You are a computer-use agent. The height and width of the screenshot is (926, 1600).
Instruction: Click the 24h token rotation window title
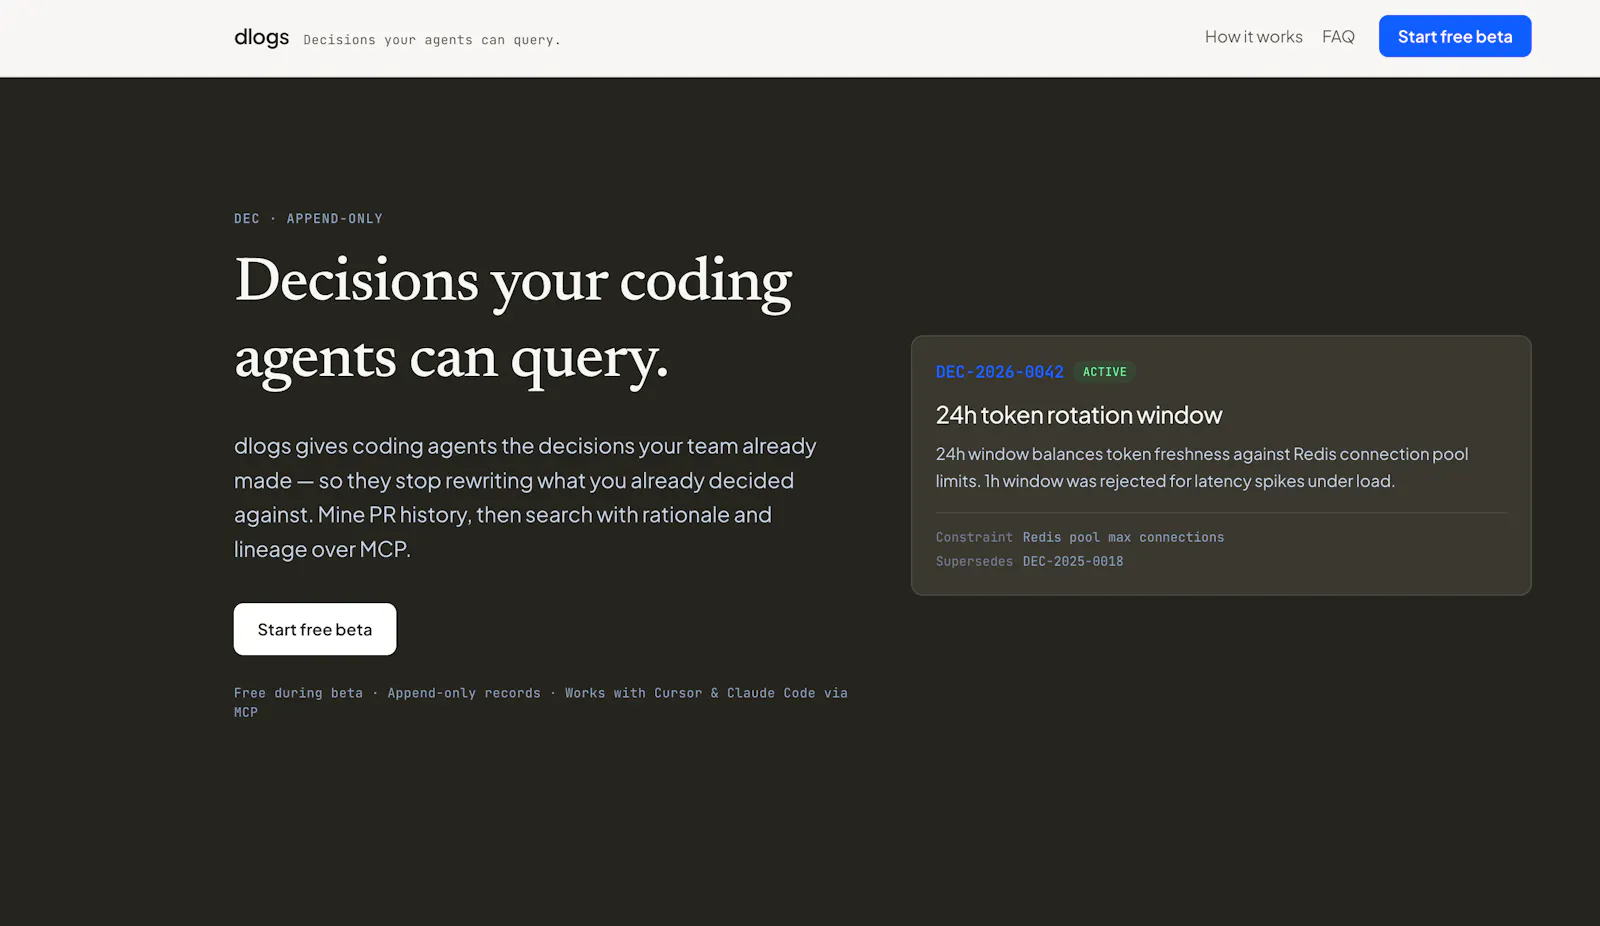click(1078, 415)
